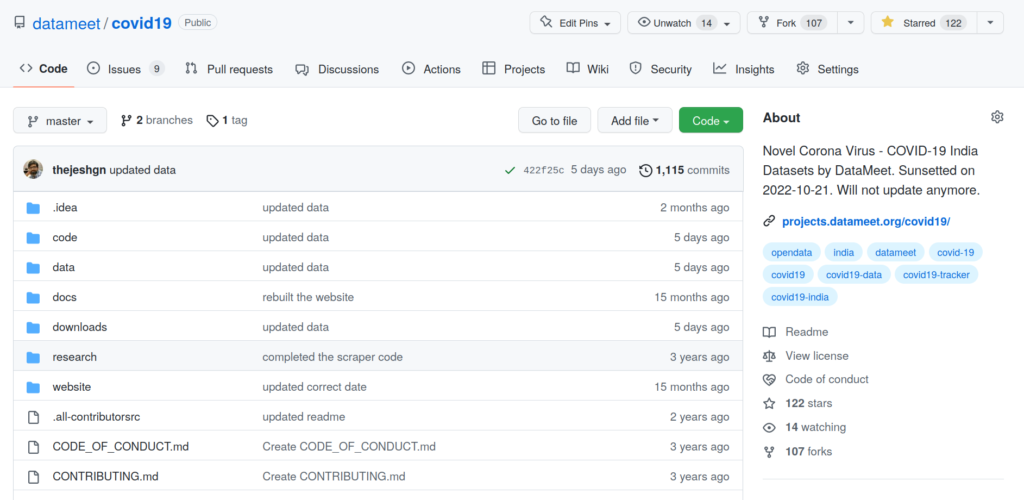The width and height of the screenshot is (1024, 500).
Task: View the 122 stars link
Action: [797, 403]
